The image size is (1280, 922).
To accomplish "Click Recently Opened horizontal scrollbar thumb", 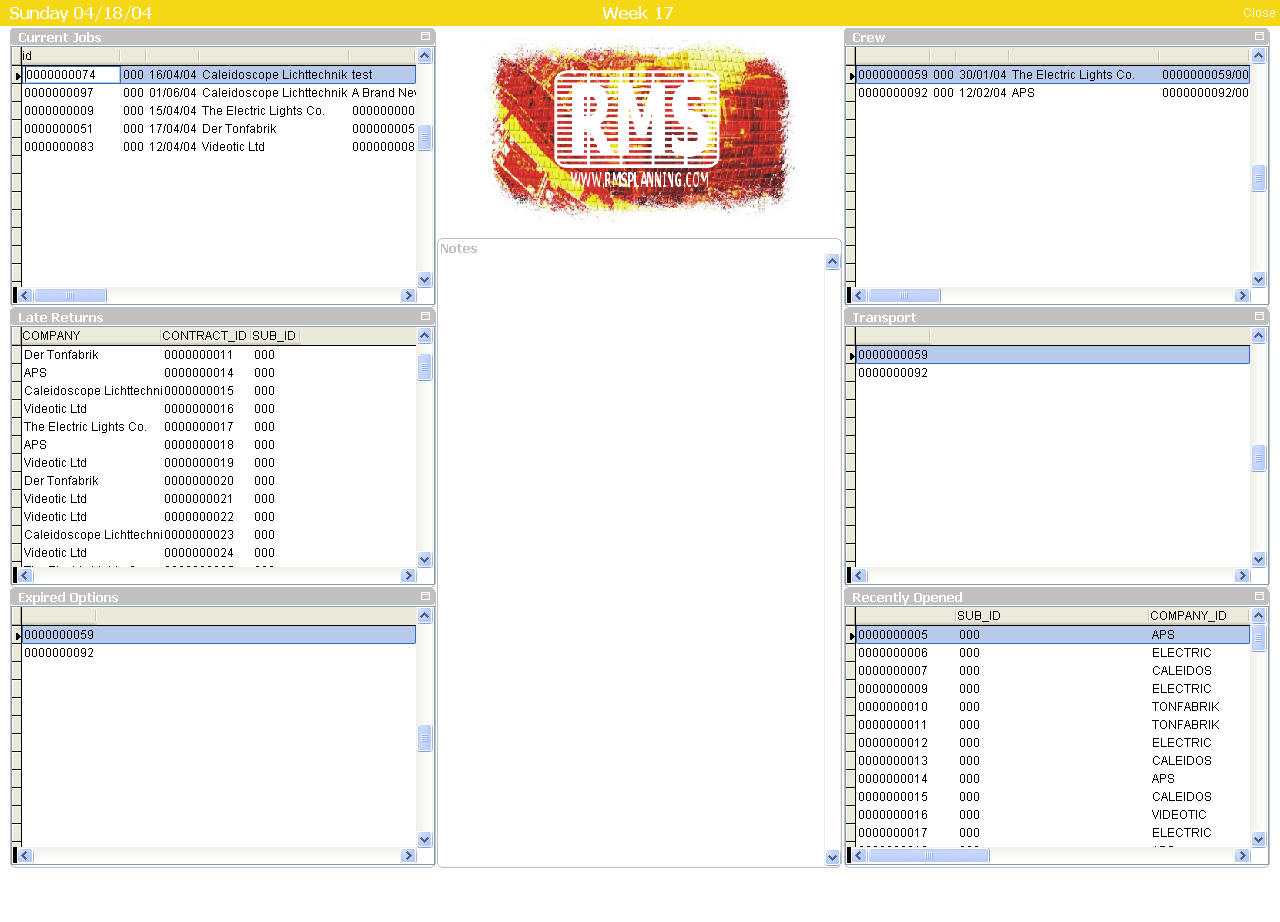I will coord(928,856).
